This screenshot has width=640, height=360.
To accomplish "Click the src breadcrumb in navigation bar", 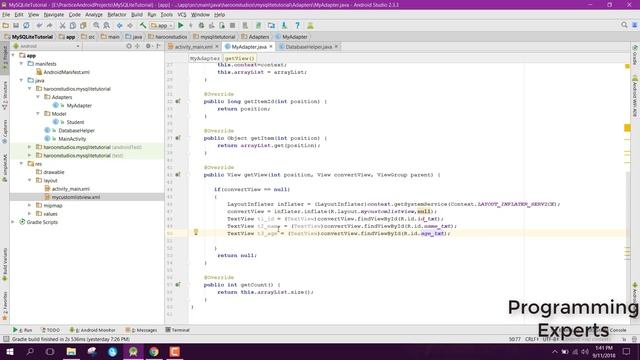I will point(89,37).
